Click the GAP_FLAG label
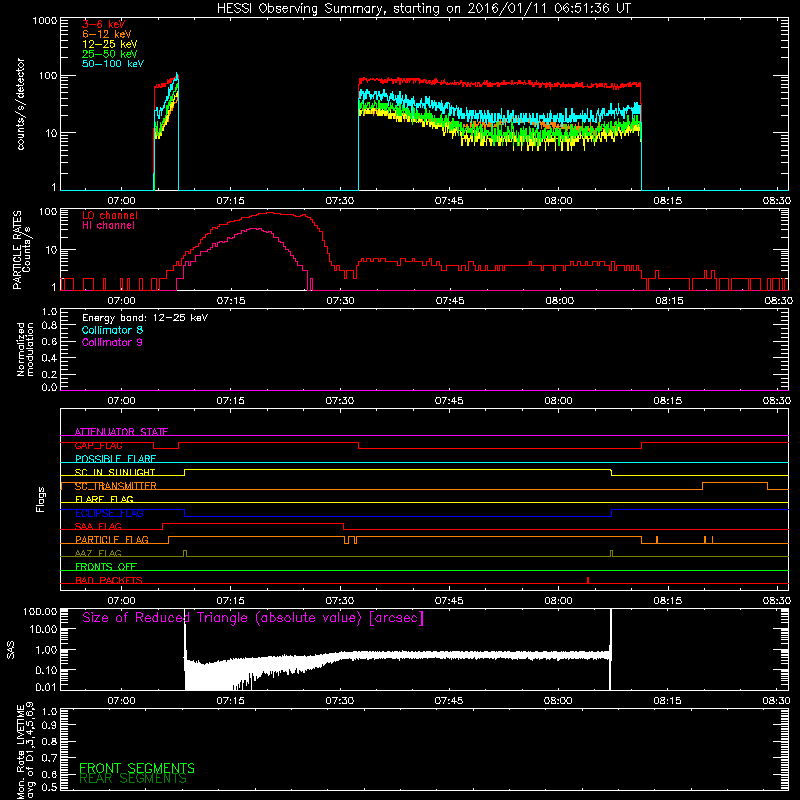 tap(98, 445)
